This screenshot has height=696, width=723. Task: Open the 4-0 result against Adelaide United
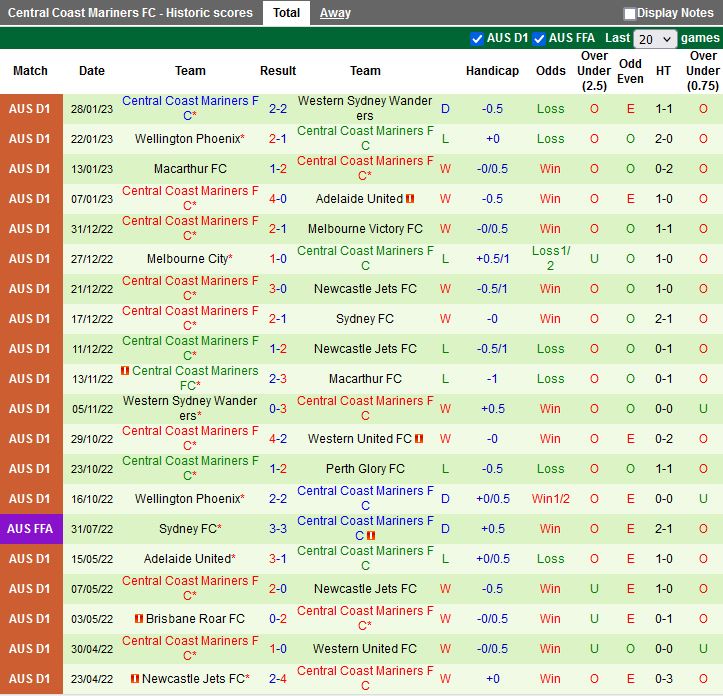[x=278, y=199]
